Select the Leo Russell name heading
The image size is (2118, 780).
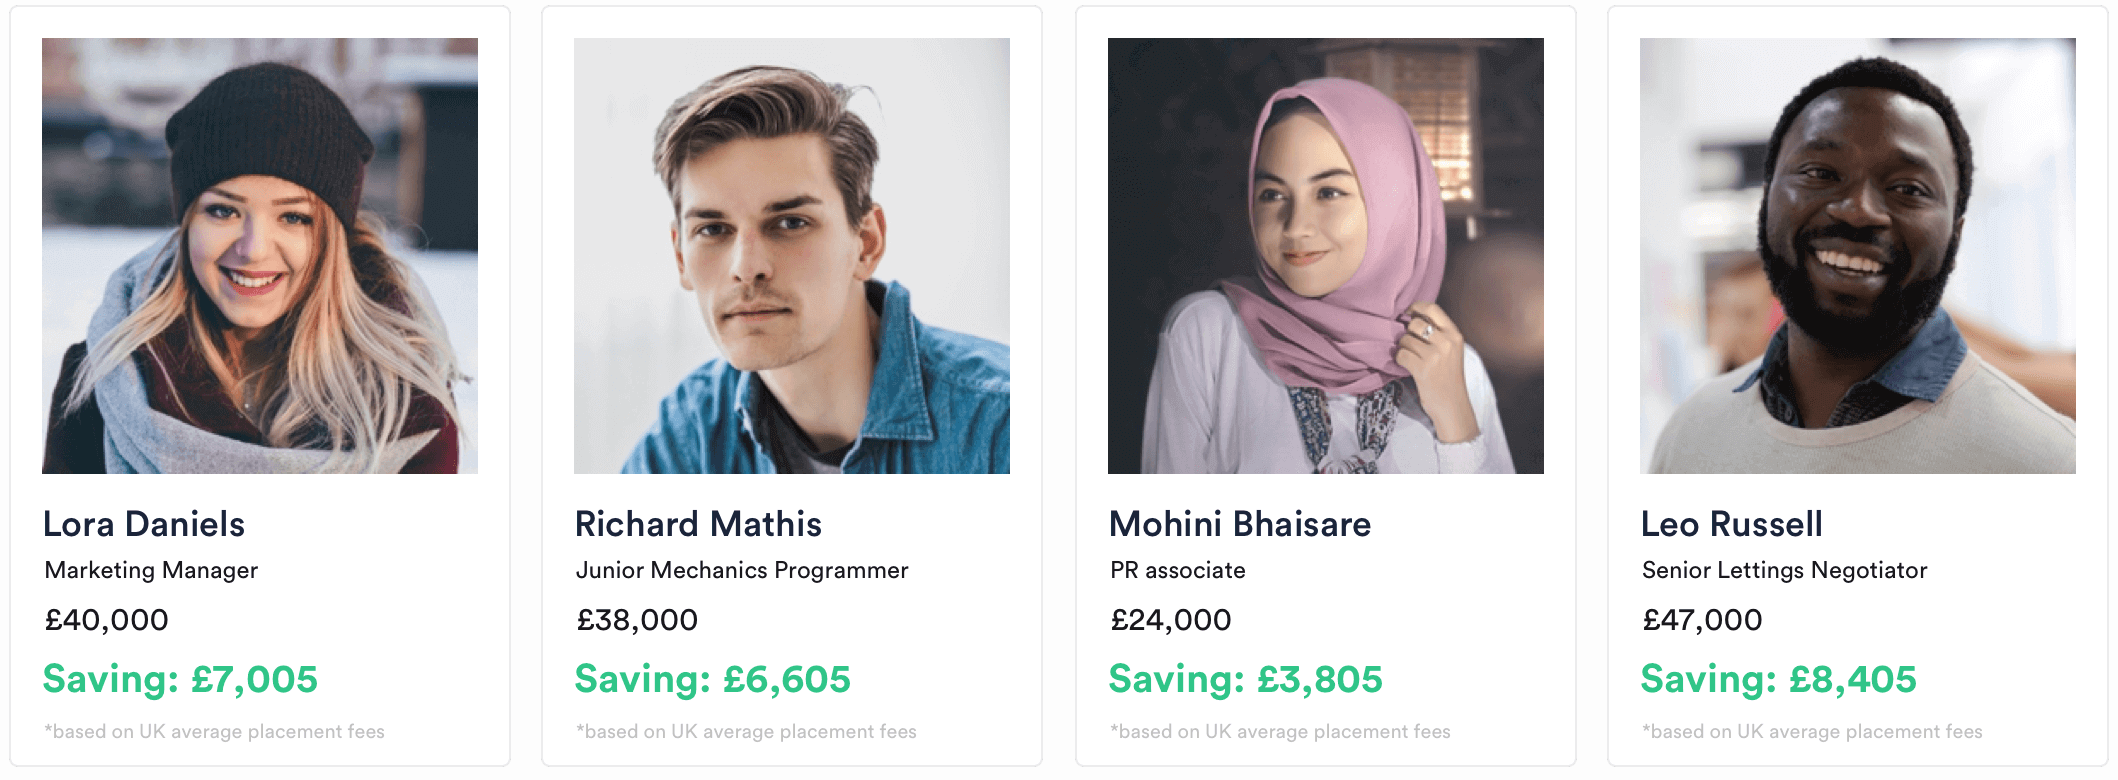tap(1732, 524)
